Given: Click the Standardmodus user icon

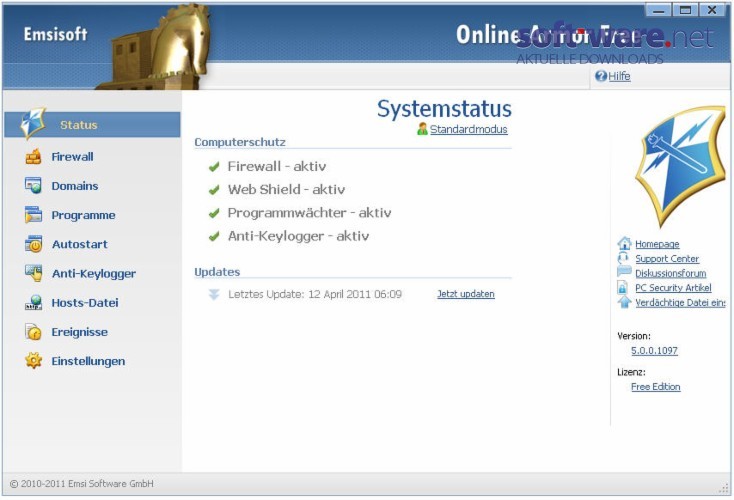Looking at the screenshot, I should tap(422, 129).
